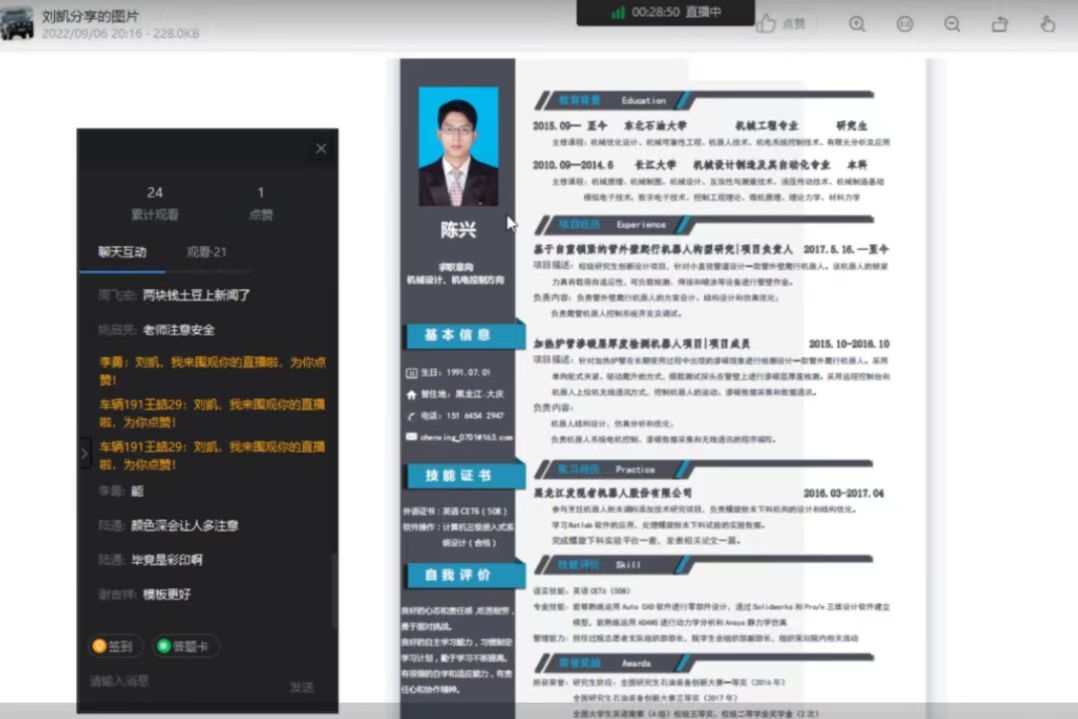Click the 签到 check-in button
The height and width of the screenshot is (719, 1078).
point(116,646)
